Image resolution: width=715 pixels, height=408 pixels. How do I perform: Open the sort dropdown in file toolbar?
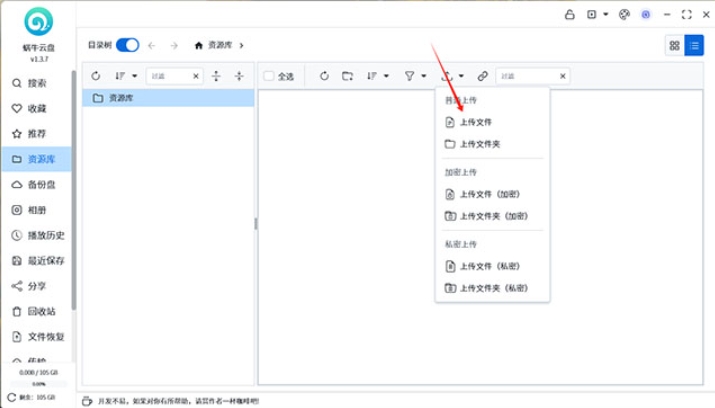pos(376,76)
